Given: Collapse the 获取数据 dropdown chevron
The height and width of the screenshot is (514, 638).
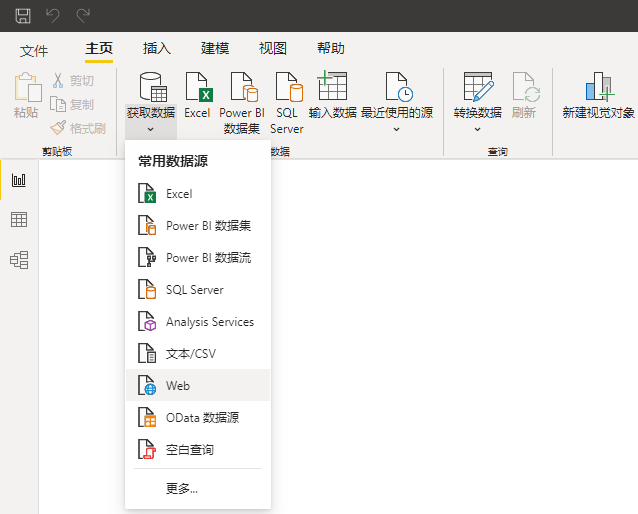Looking at the screenshot, I should [x=151, y=129].
